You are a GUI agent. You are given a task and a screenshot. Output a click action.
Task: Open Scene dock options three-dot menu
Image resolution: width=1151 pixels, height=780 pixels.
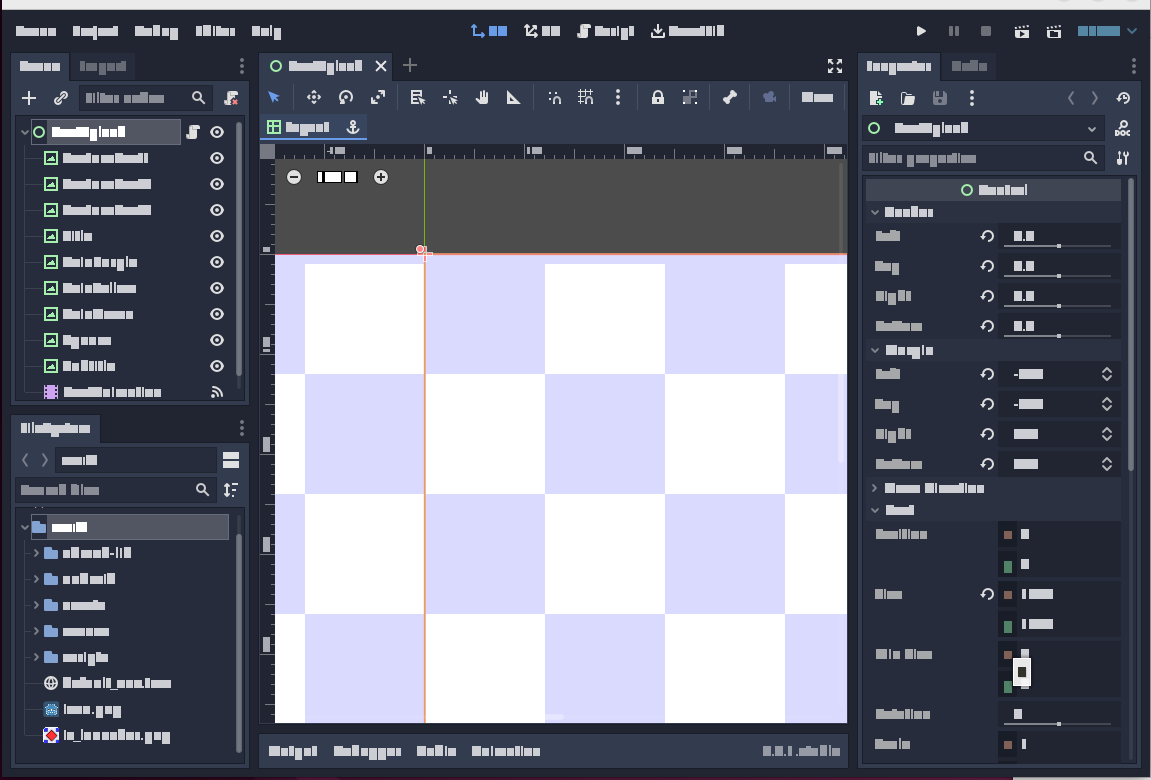coord(242,66)
